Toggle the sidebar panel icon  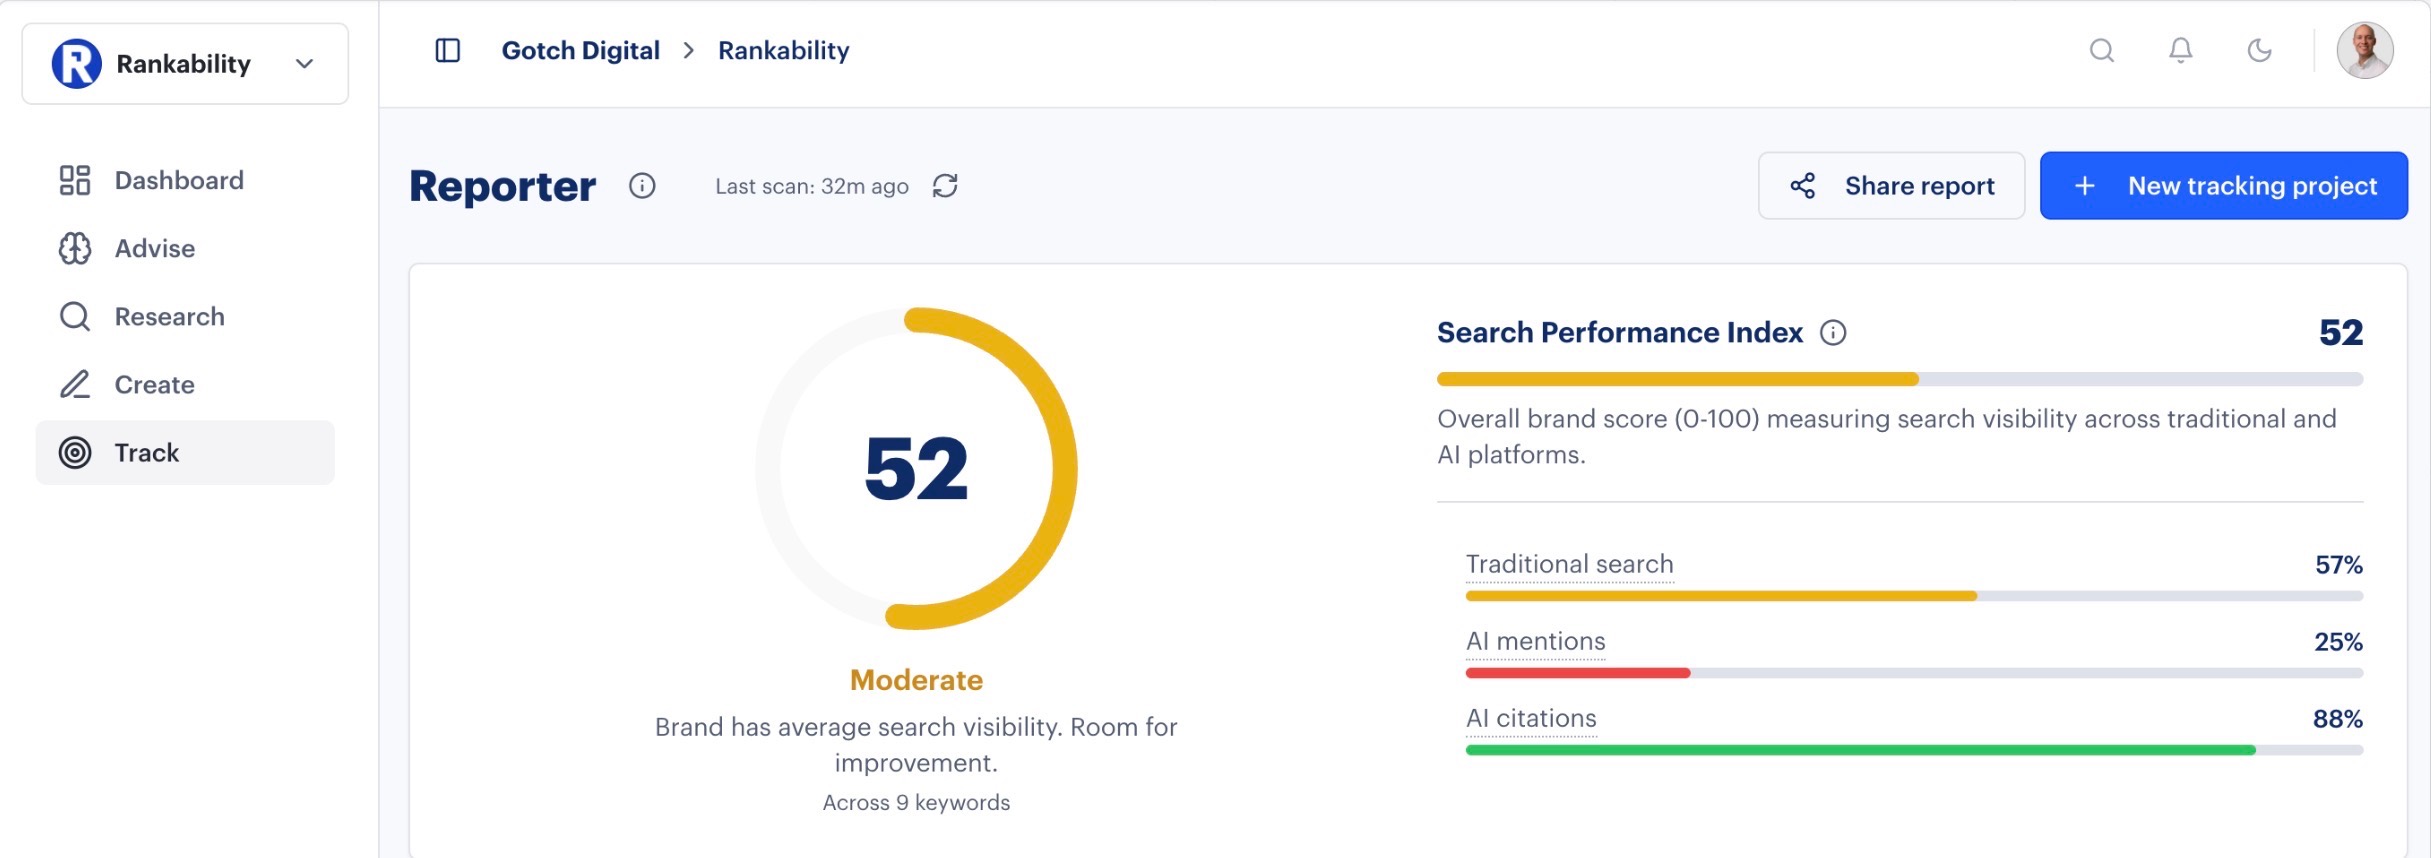pos(448,50)
